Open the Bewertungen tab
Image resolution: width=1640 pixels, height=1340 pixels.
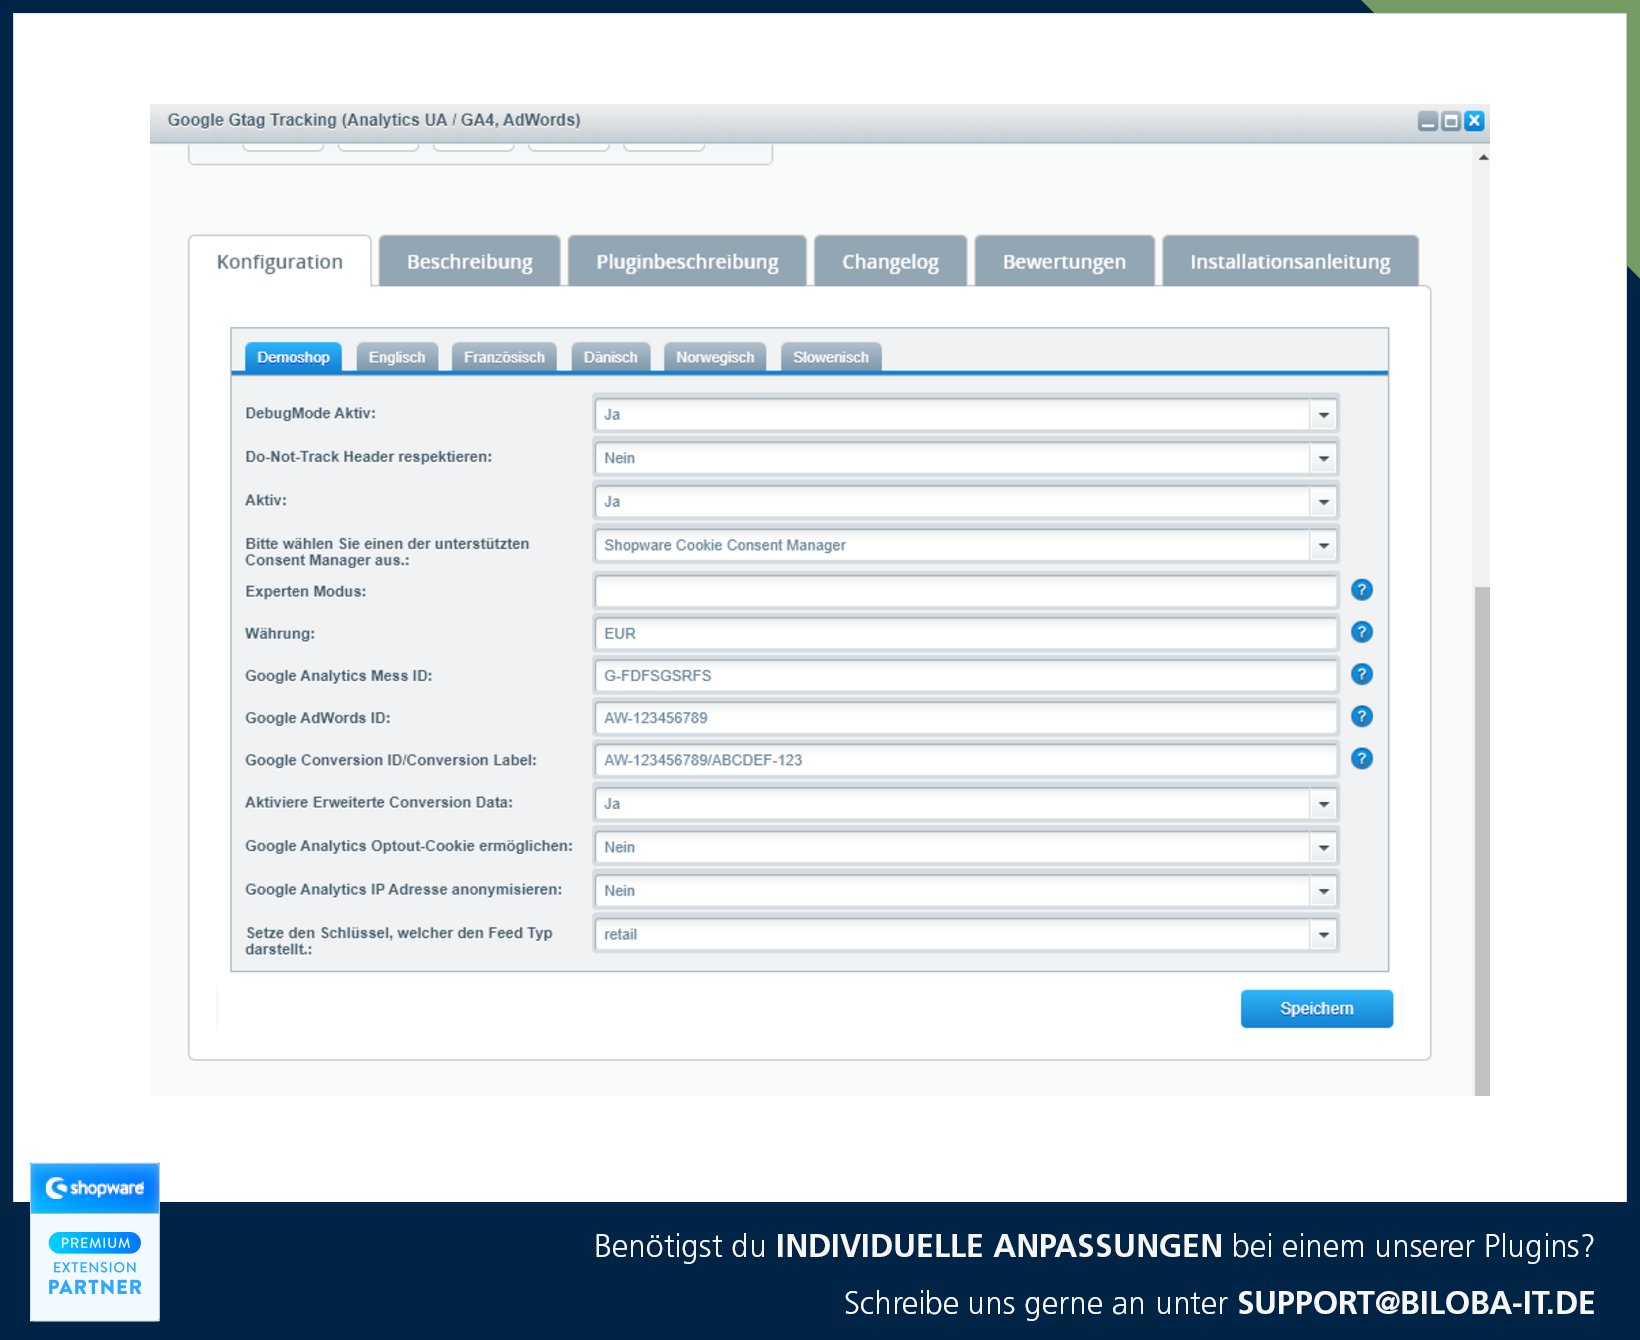(1064, 262)
